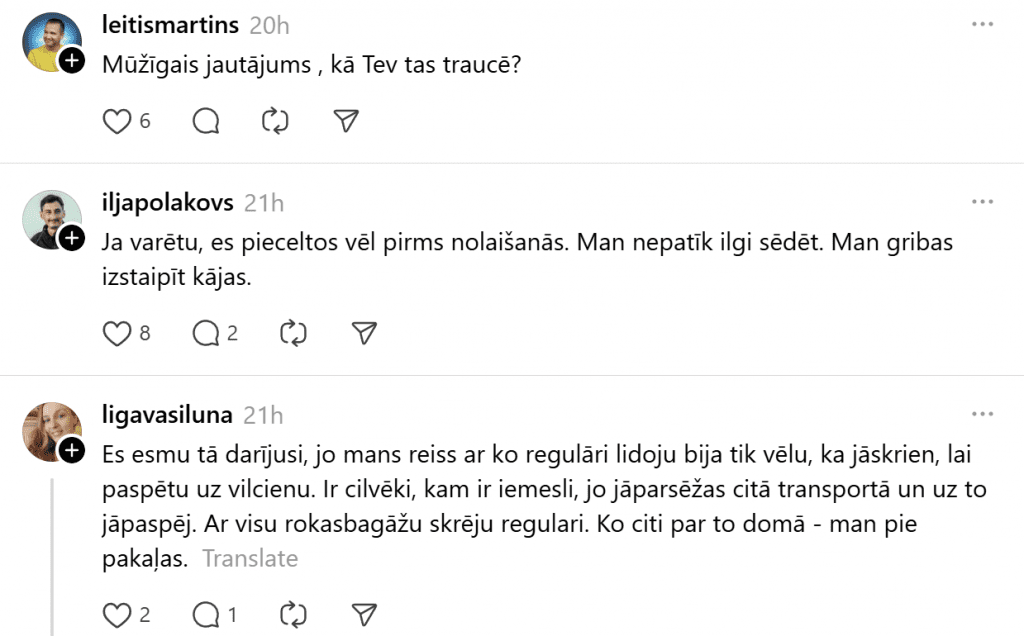Follow ligavasiluna using avatar plus badge
This screenshot has height=636, width=1024.
point(71,451)
